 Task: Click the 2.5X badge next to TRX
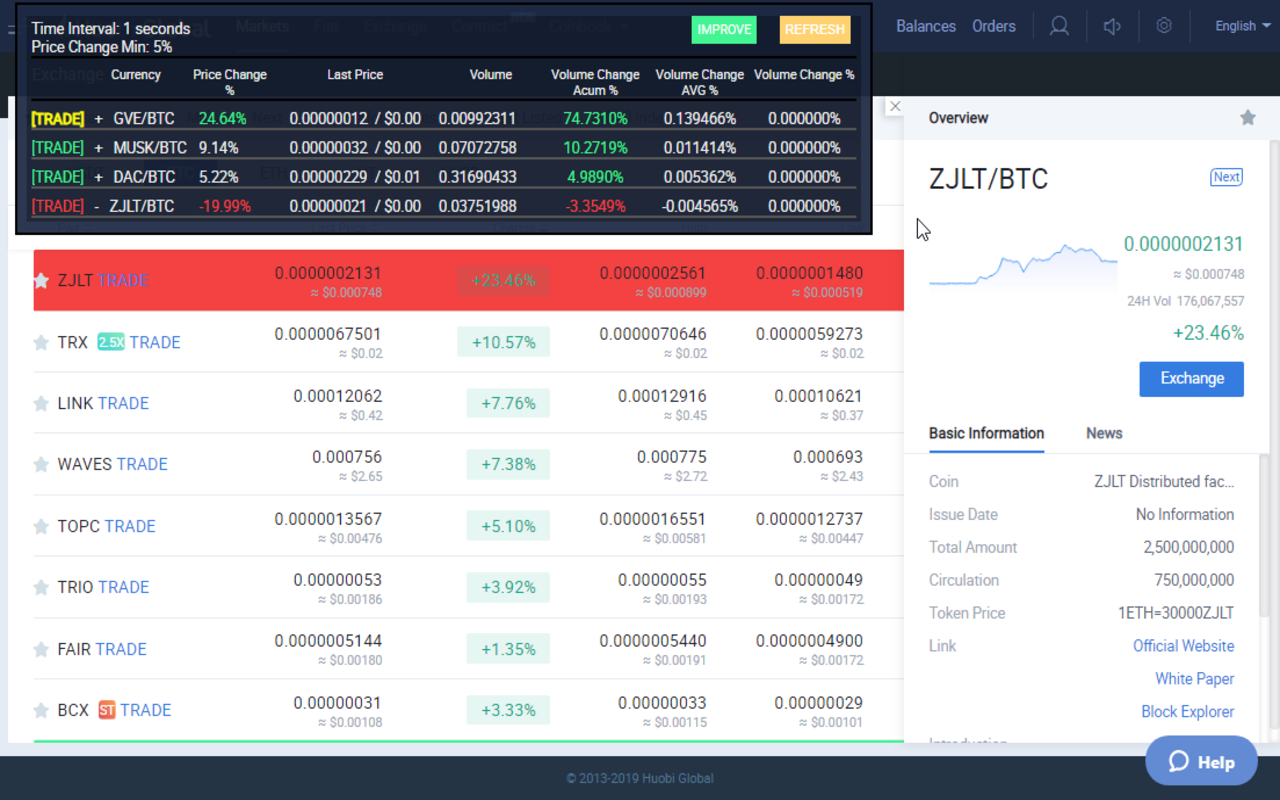[x=111, y=342]
